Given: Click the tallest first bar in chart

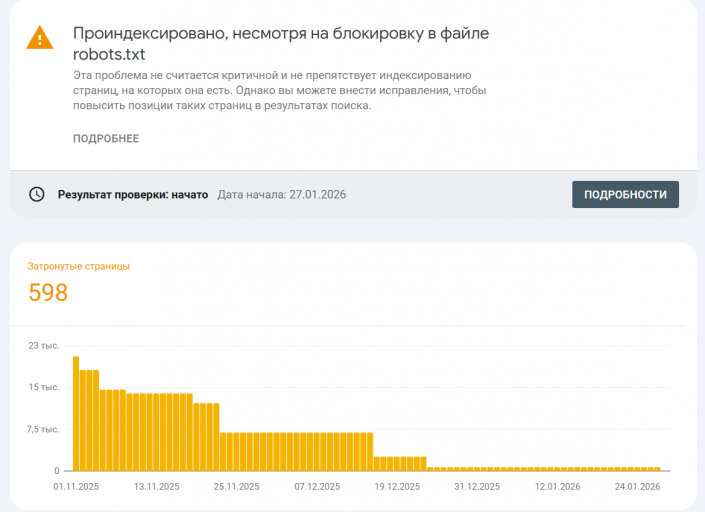Looking at the screenshot, I should click(x=76, y=414).
